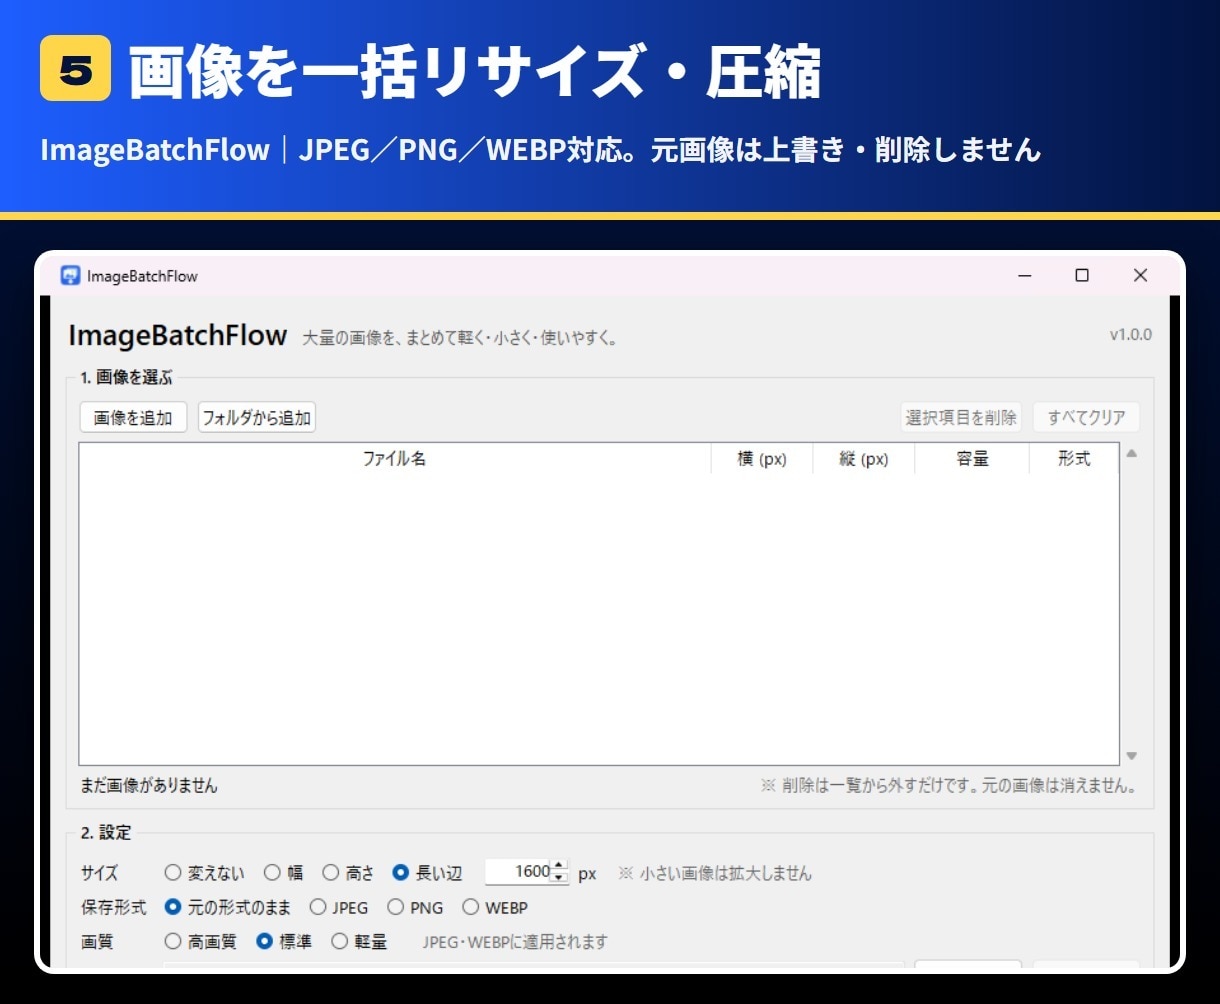
Task: Select the 高さ size option
Action: point(348,873)
